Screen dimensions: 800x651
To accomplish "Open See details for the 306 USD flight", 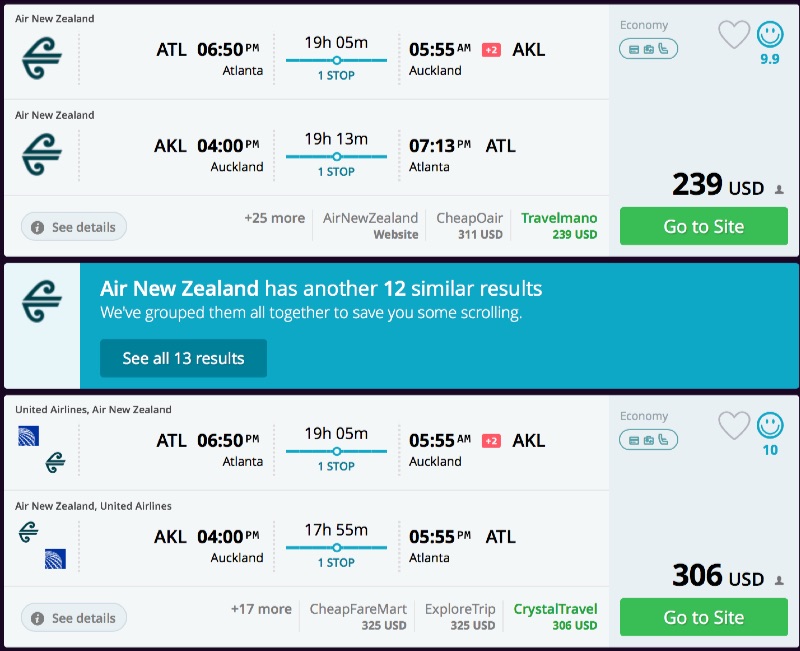I will click(x=74, y=618).
